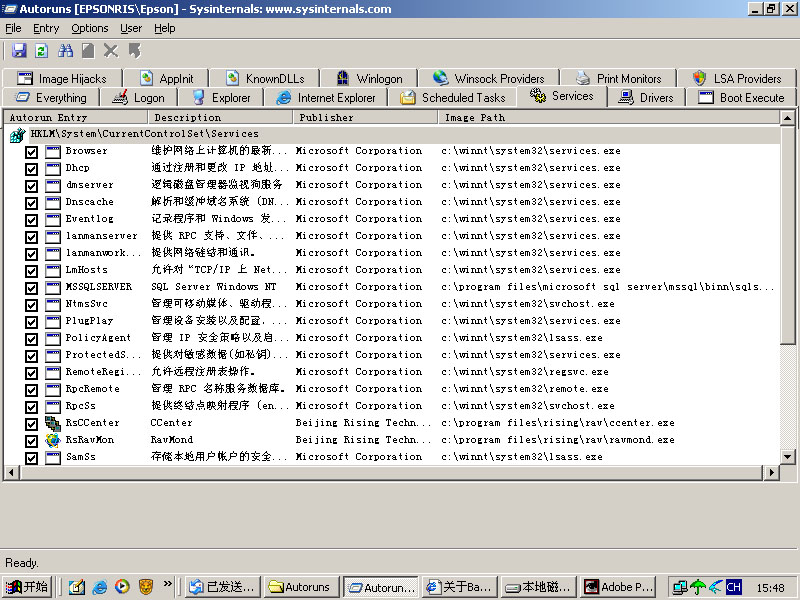The height and width of the screenshot is (600, 800).
Task: Sort by the Image Path column header
Action: [609, 118]
